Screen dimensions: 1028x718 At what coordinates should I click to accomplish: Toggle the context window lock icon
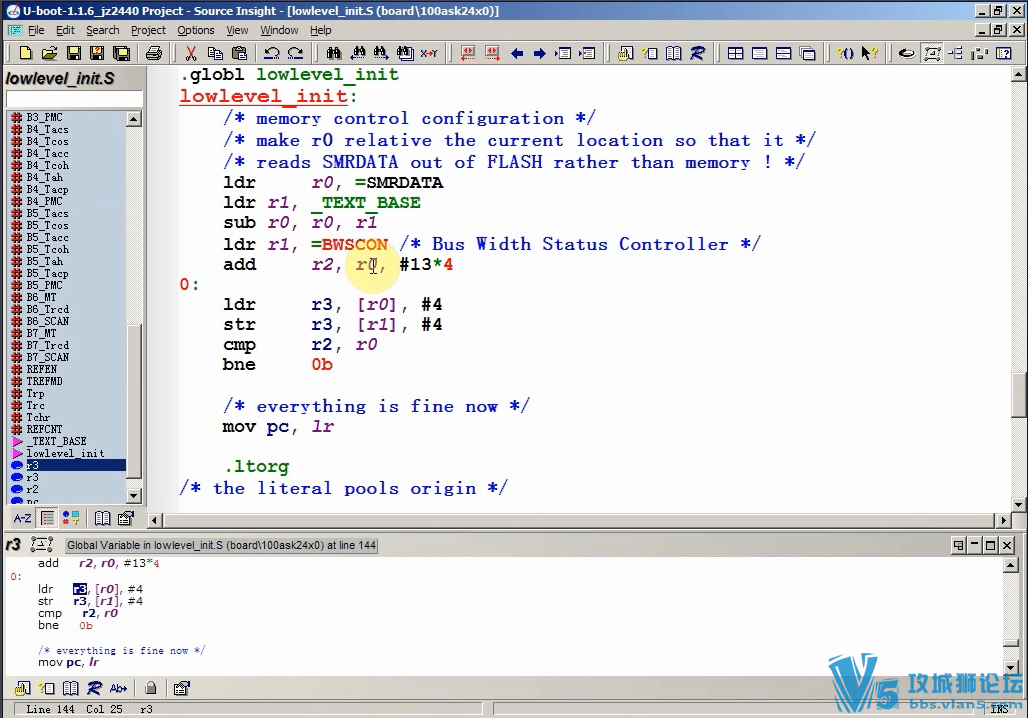point(151,688)
